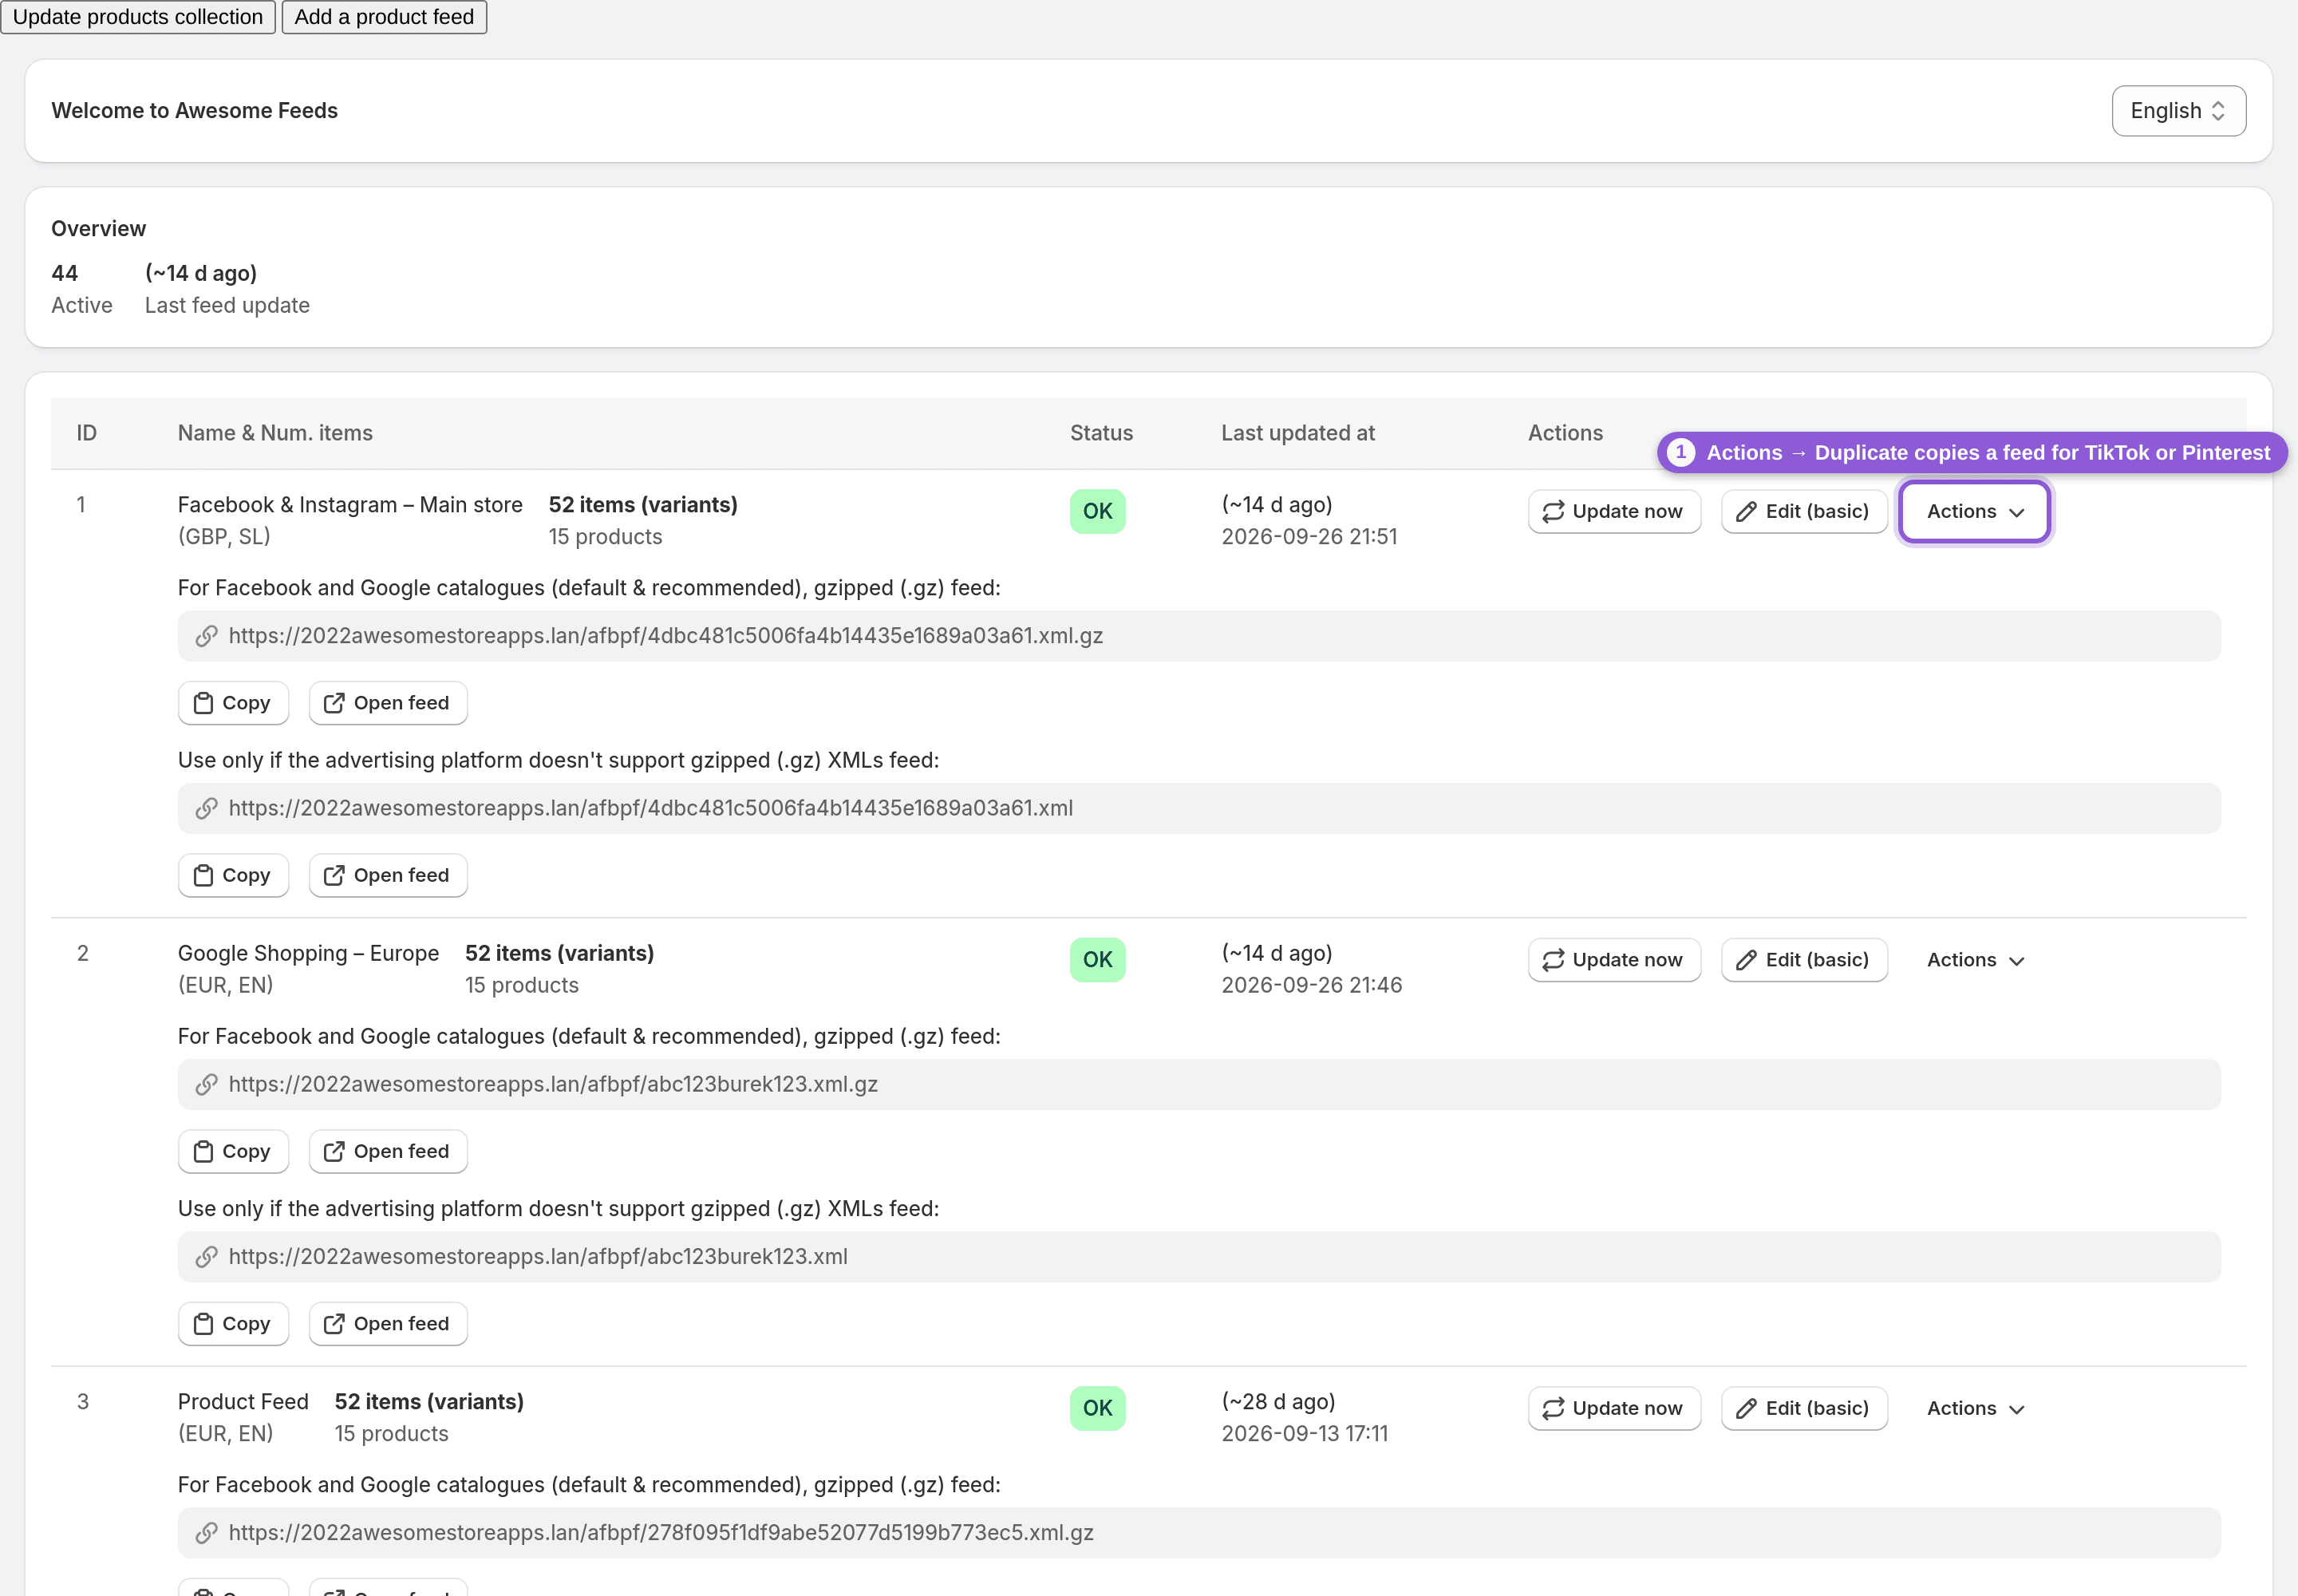Select the abc123burek123.xml URL field
This screenshot has width=2298, height=1596.
click(x=1199, y=1257)
